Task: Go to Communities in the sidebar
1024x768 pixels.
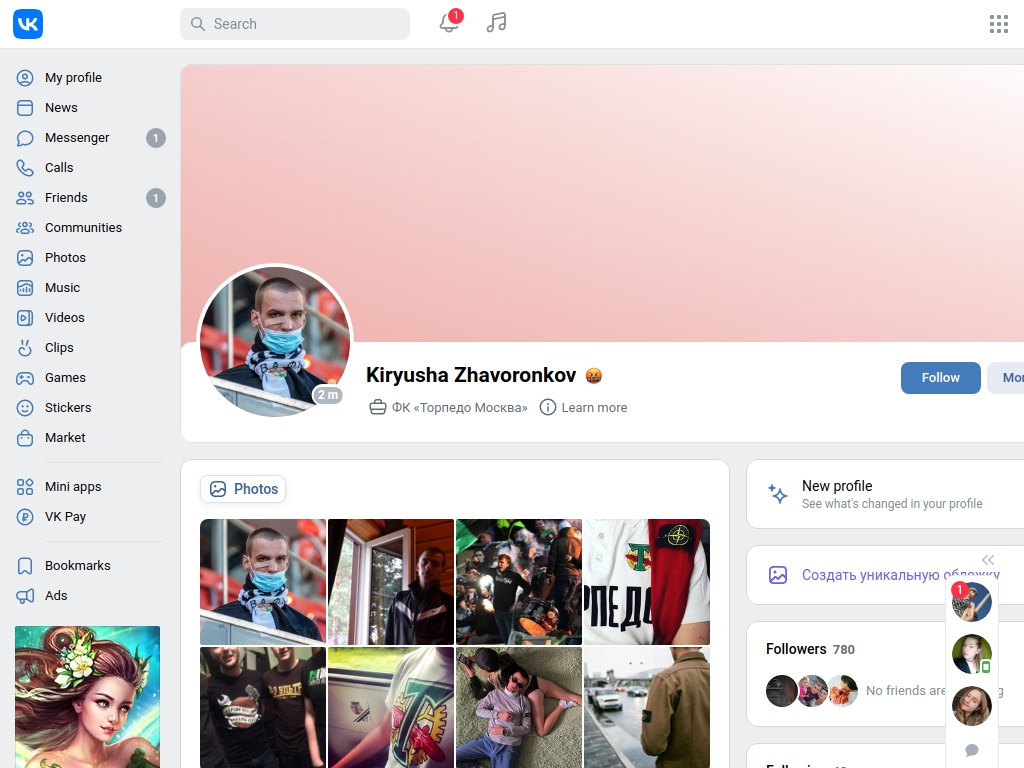Action: click(x=83, y=228)
